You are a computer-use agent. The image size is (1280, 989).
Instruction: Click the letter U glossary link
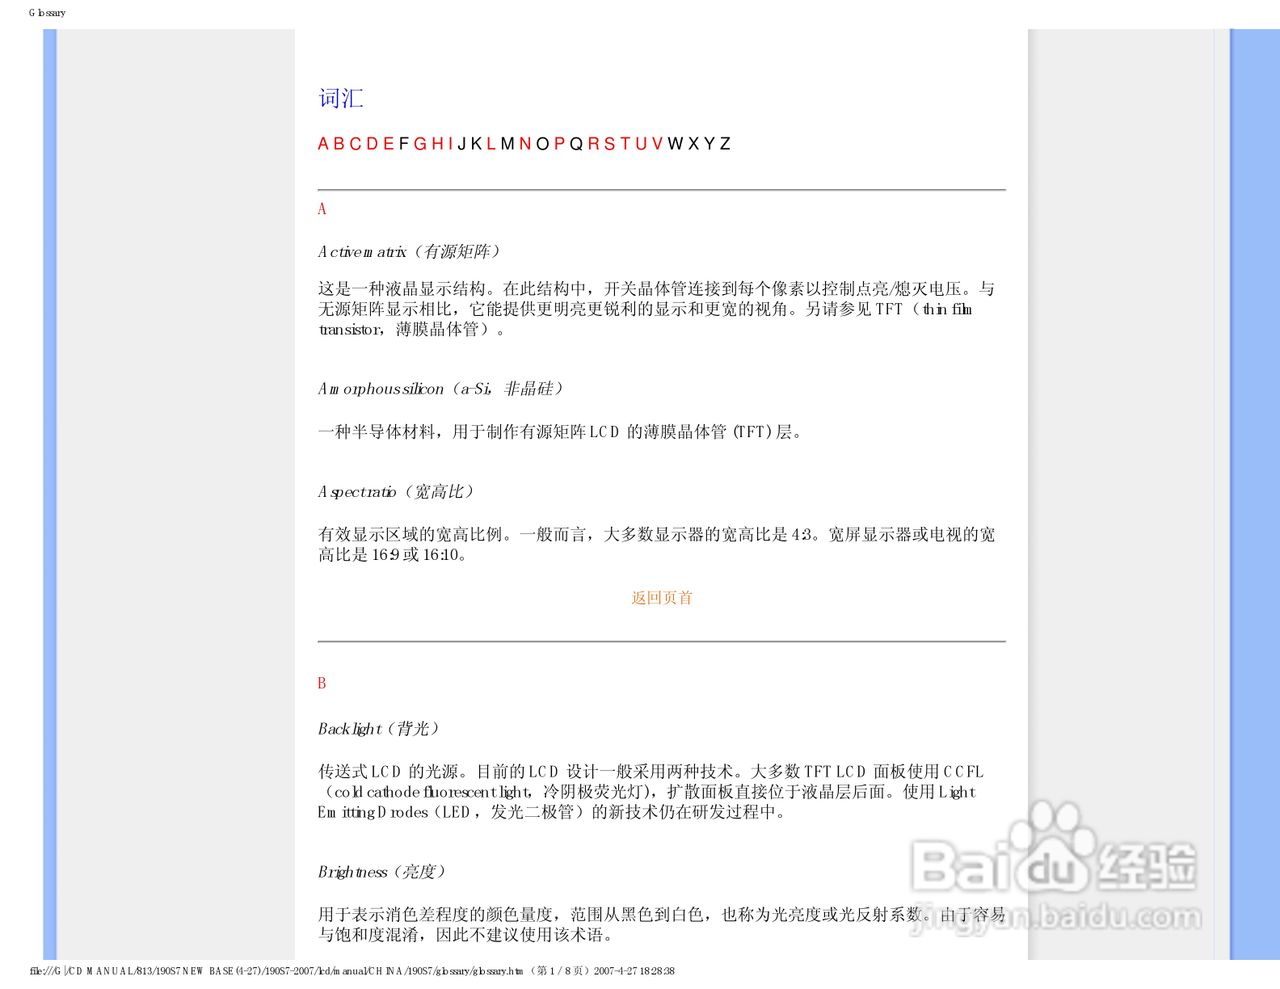pyautogui.click(x=639, y=144)
